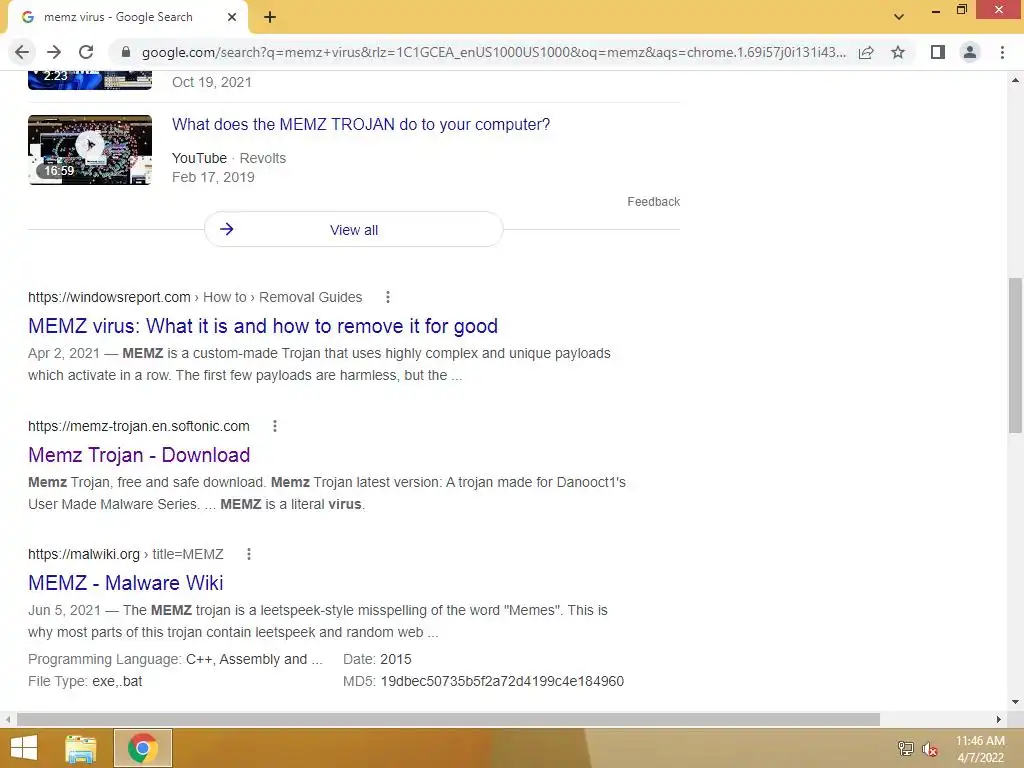The width and height of the screenshot is (1024, 768).
Task: Open Chrome three-dot menu
Action: pos(1002,52)
